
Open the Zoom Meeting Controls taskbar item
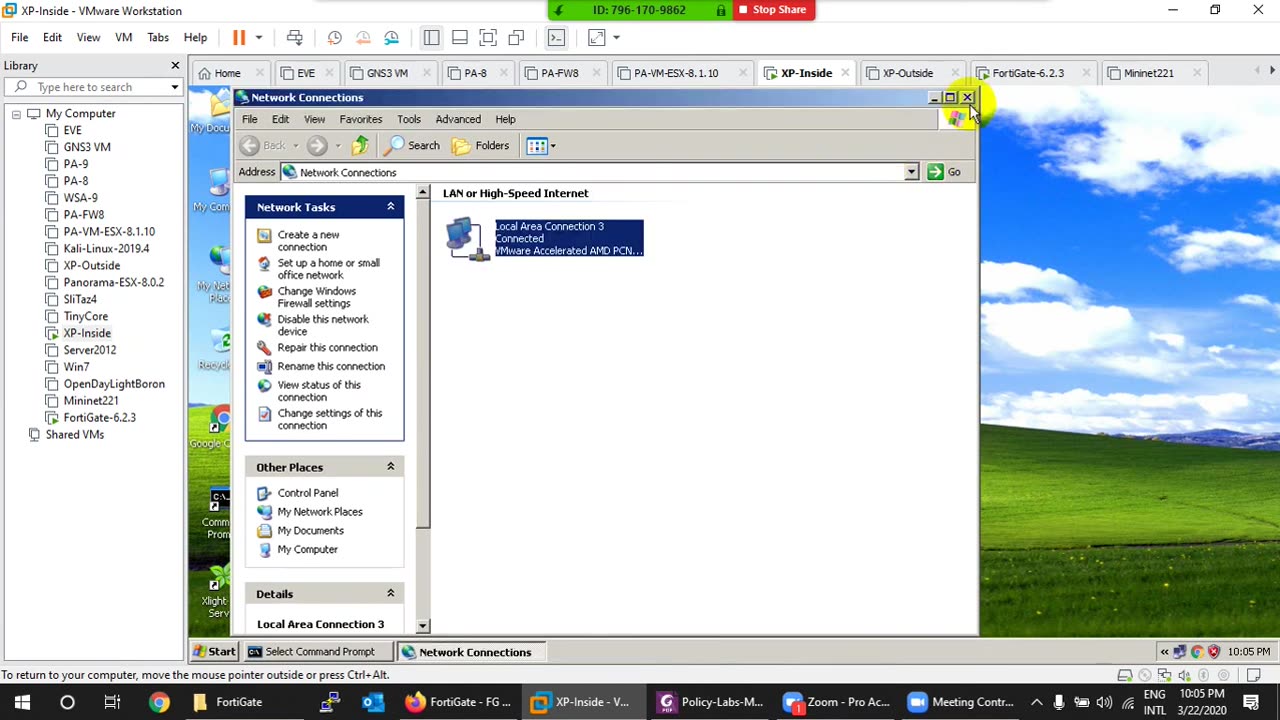click(962, 702)
